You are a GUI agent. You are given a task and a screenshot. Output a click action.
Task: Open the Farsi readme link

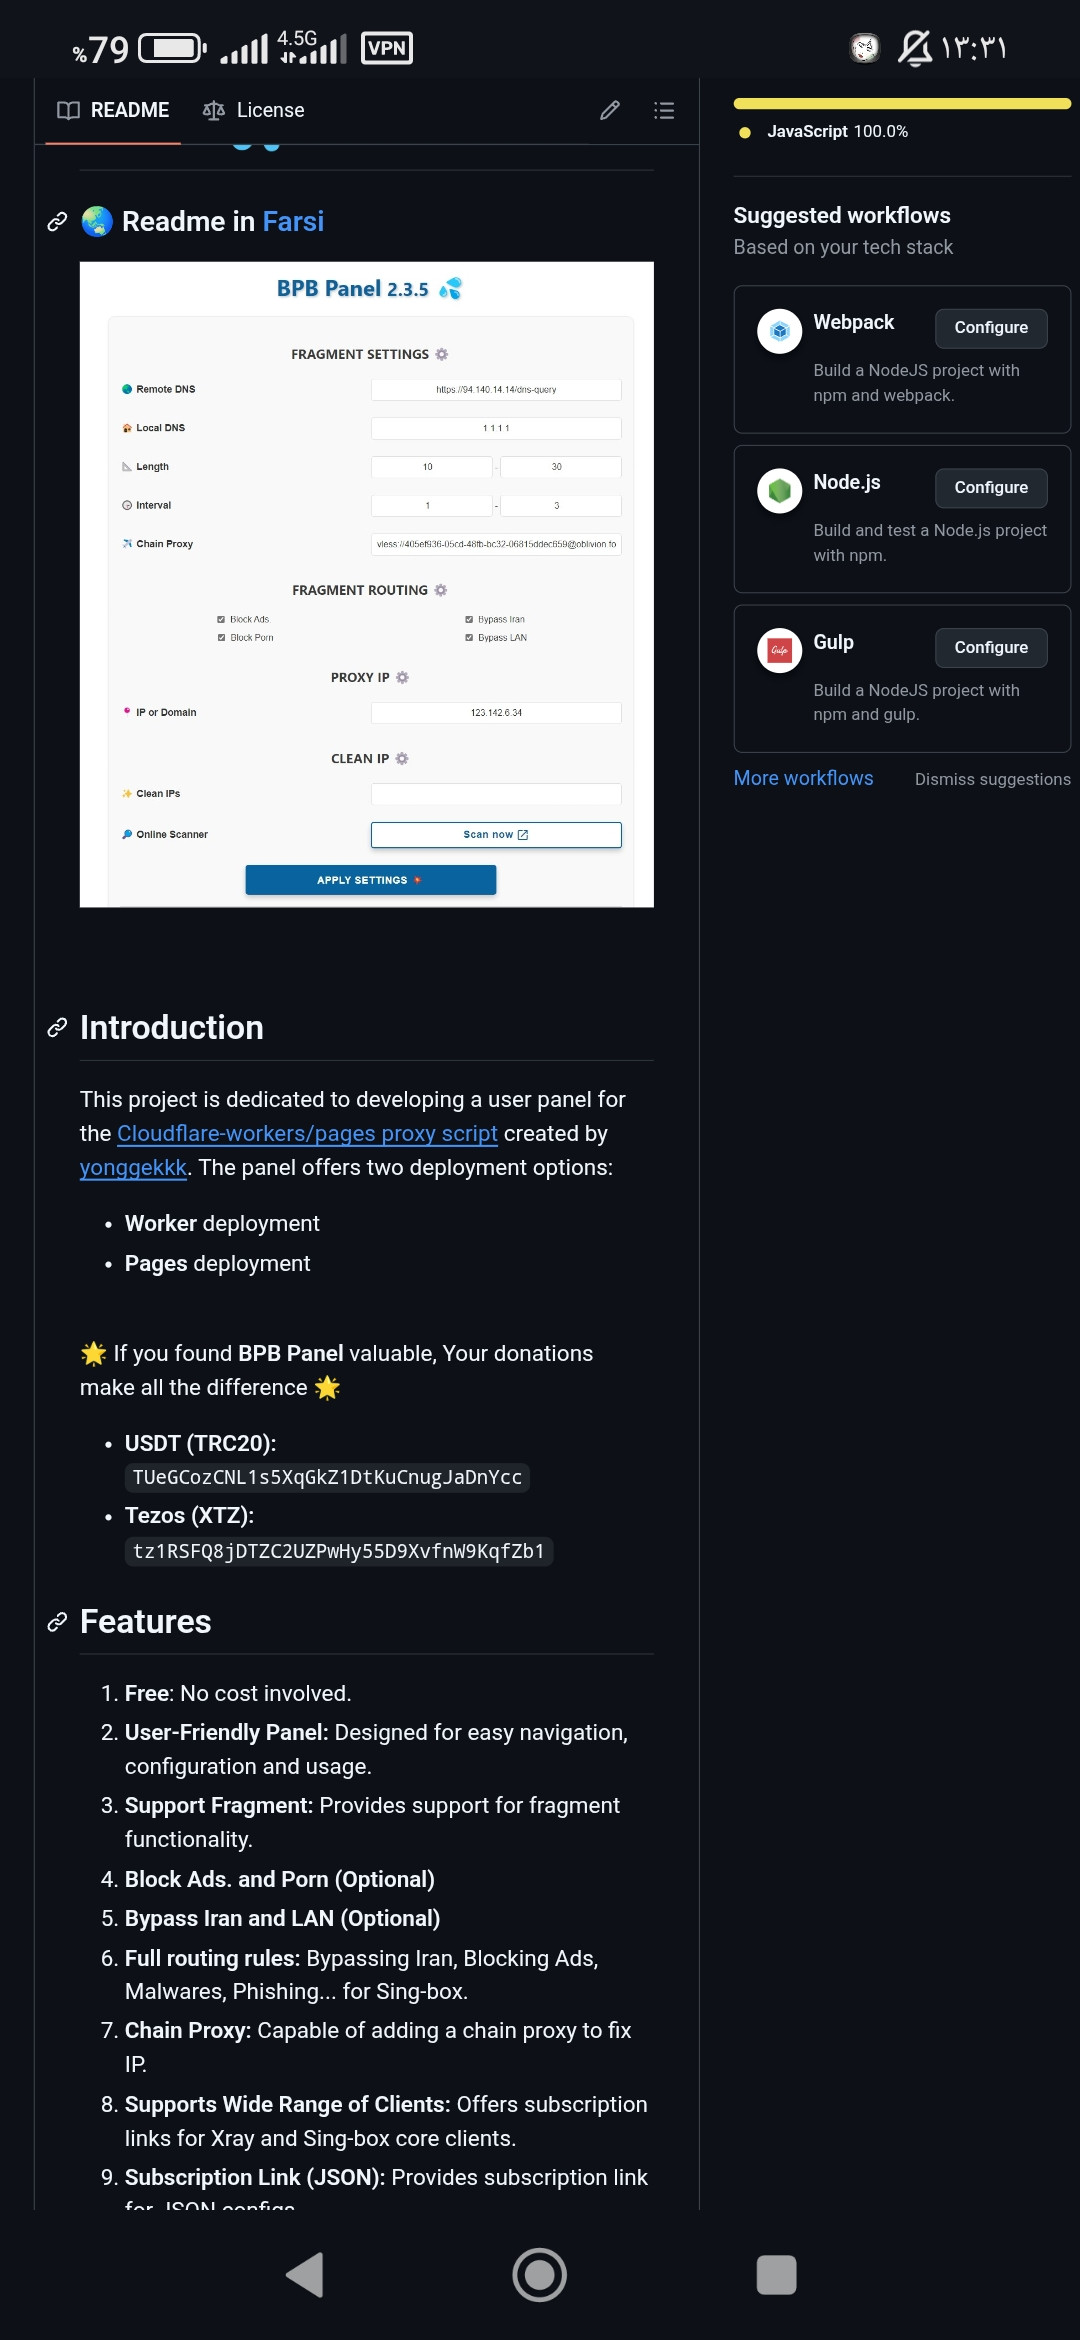point(293,221)
